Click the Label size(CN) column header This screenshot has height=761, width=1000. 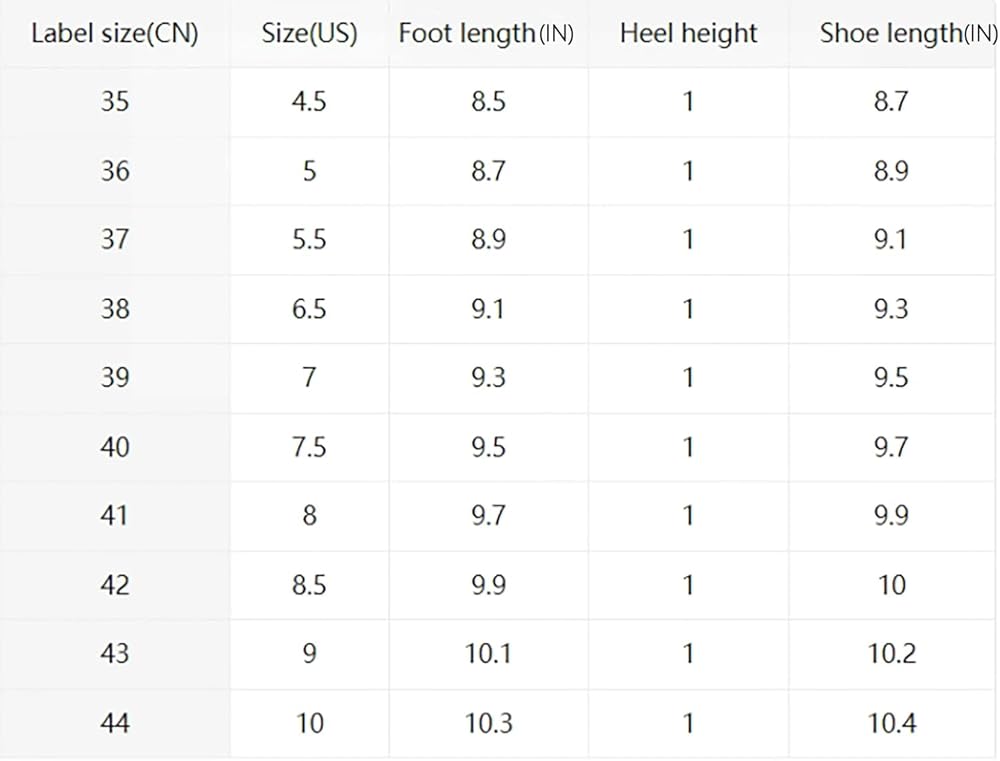click(x=115, y=33)
